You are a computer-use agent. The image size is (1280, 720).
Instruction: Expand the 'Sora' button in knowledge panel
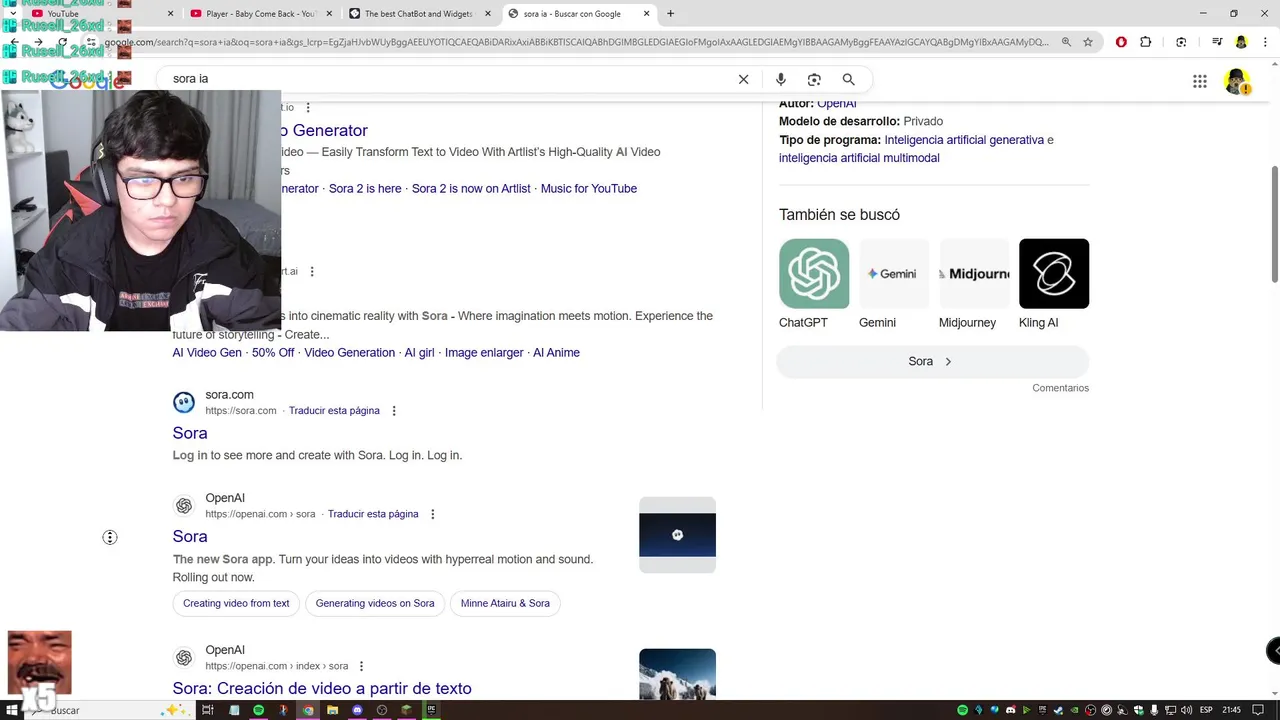click(932, 362)
